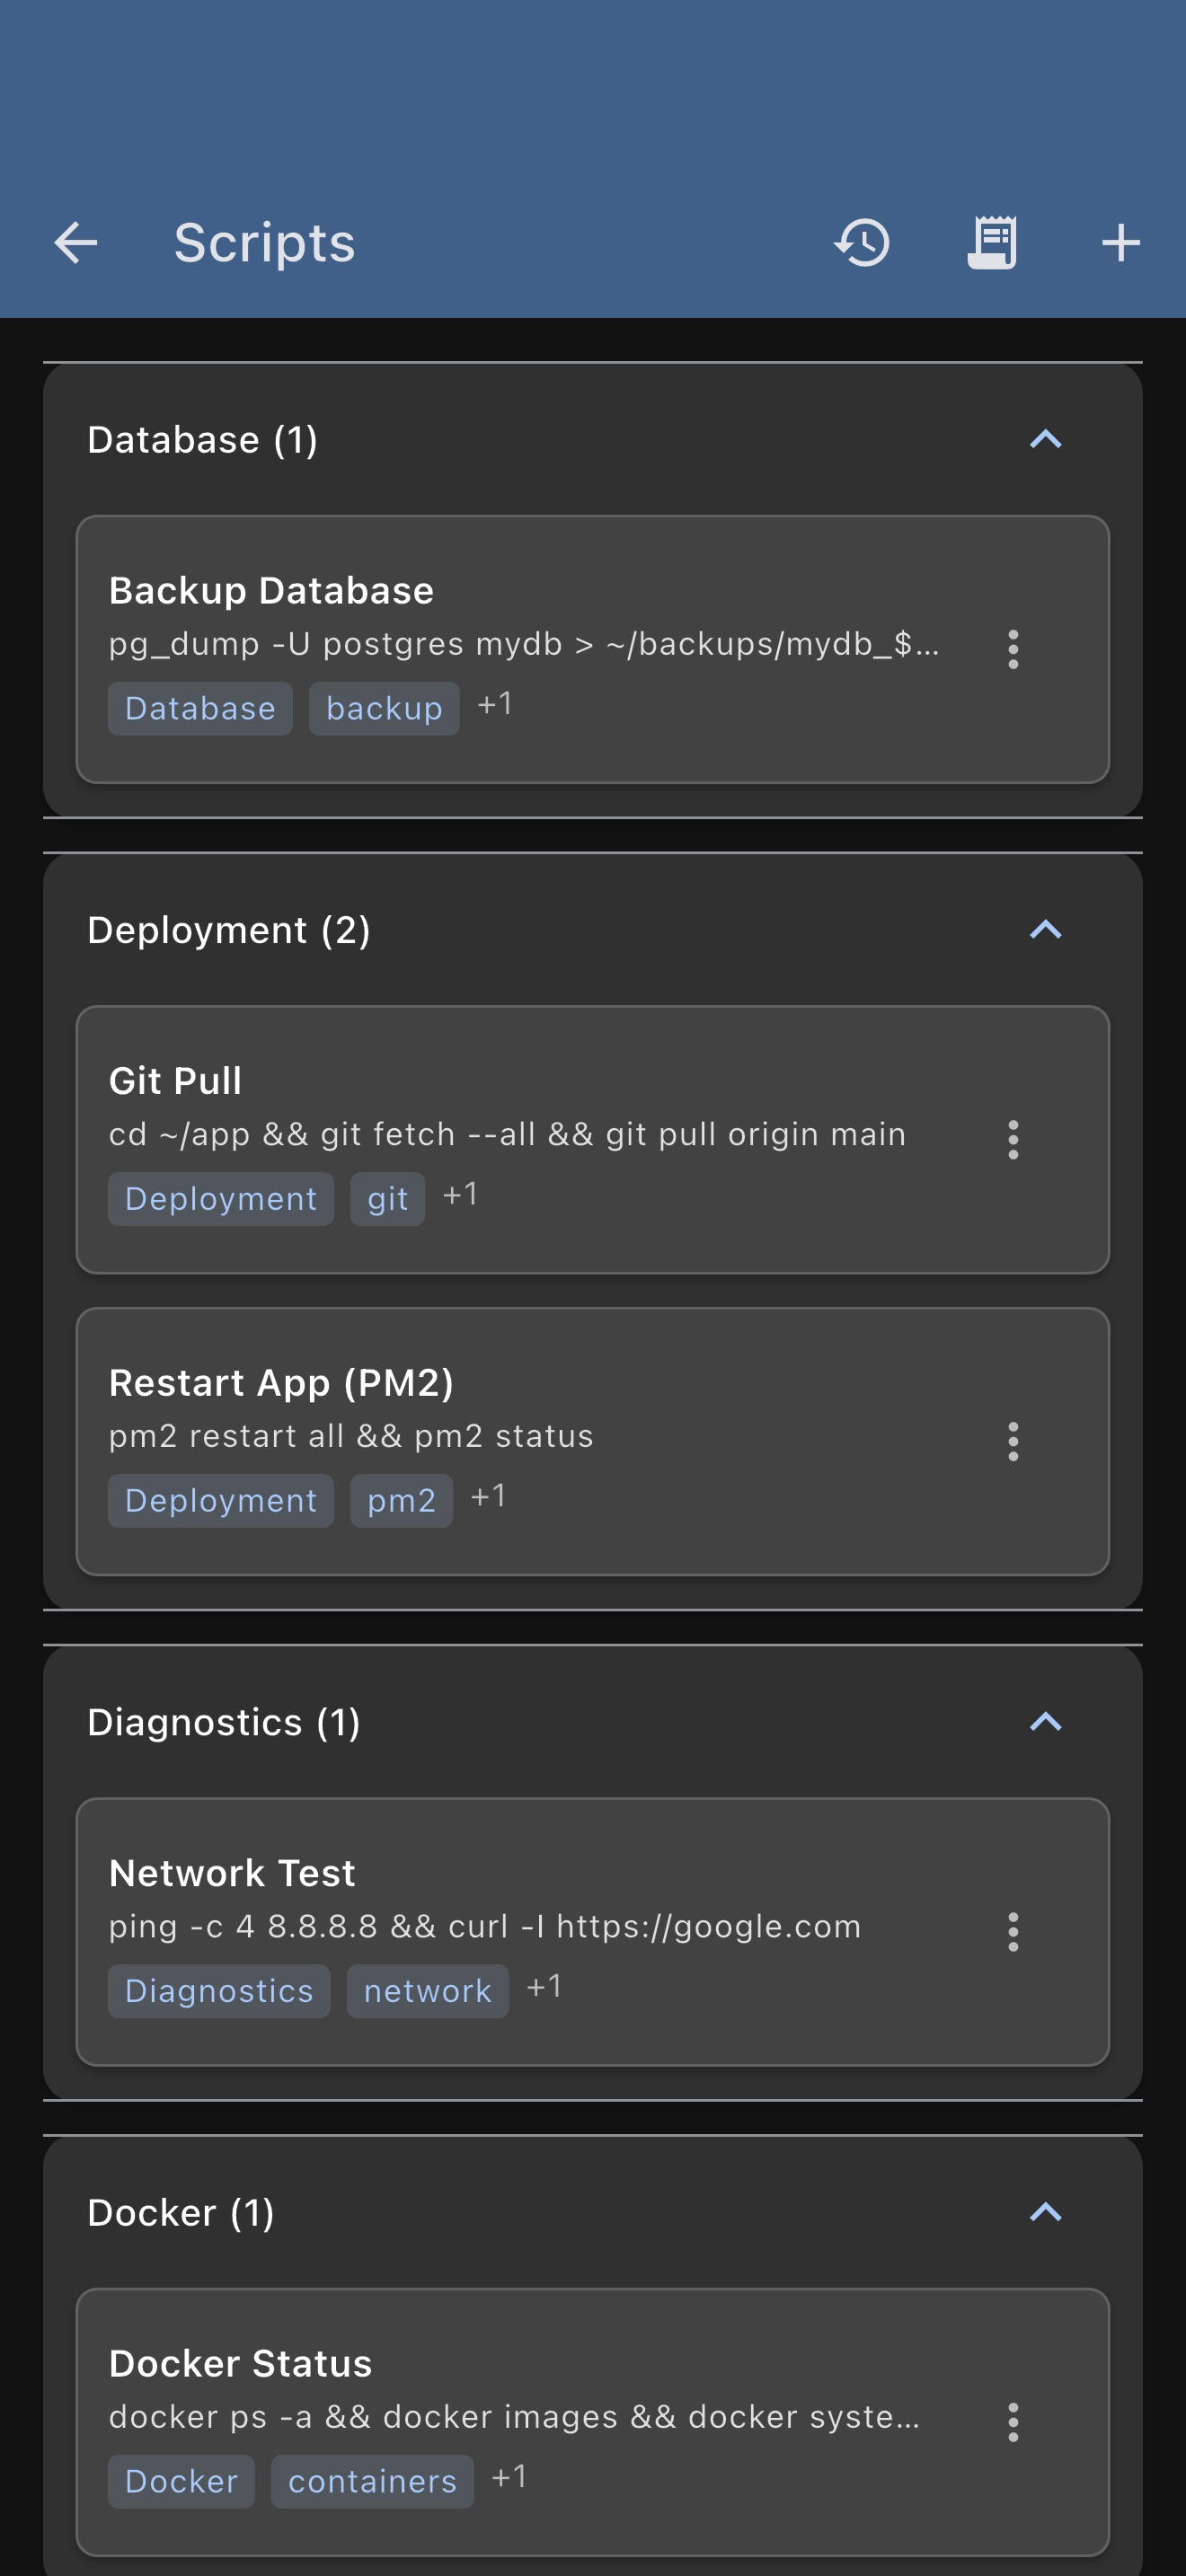
Task: Collapse the Docker section
Action: point(1045,2213)
